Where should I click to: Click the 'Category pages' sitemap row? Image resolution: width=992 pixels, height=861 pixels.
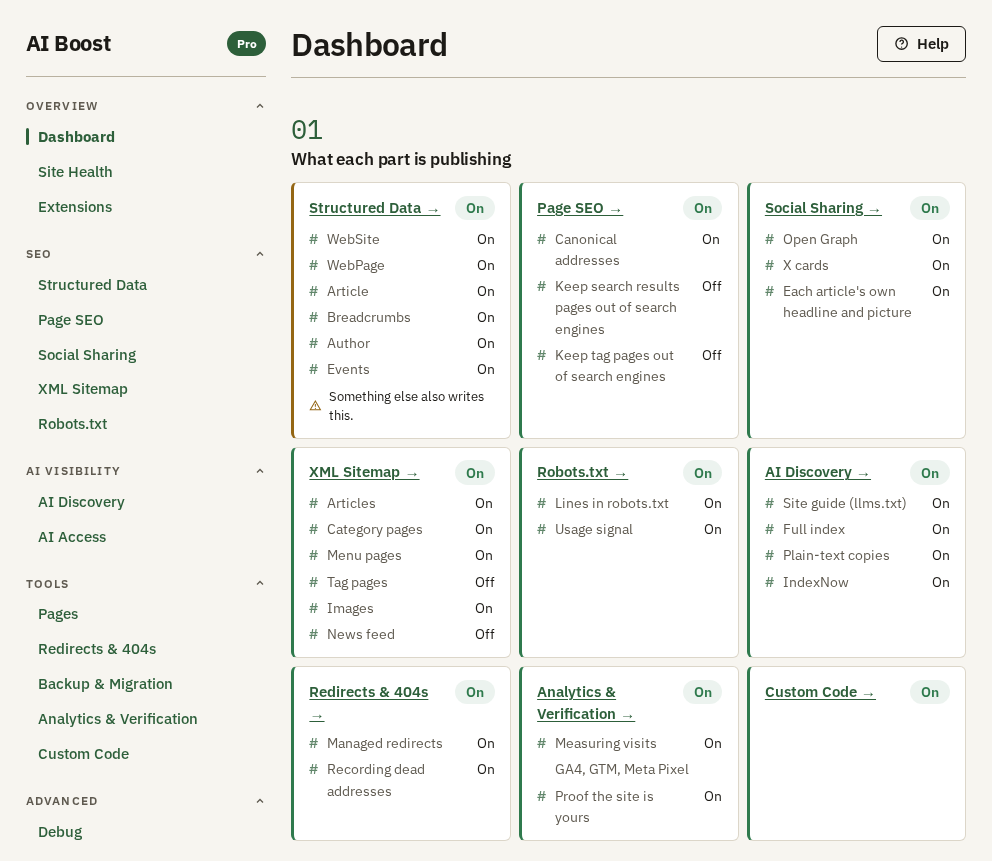point(402,530)
